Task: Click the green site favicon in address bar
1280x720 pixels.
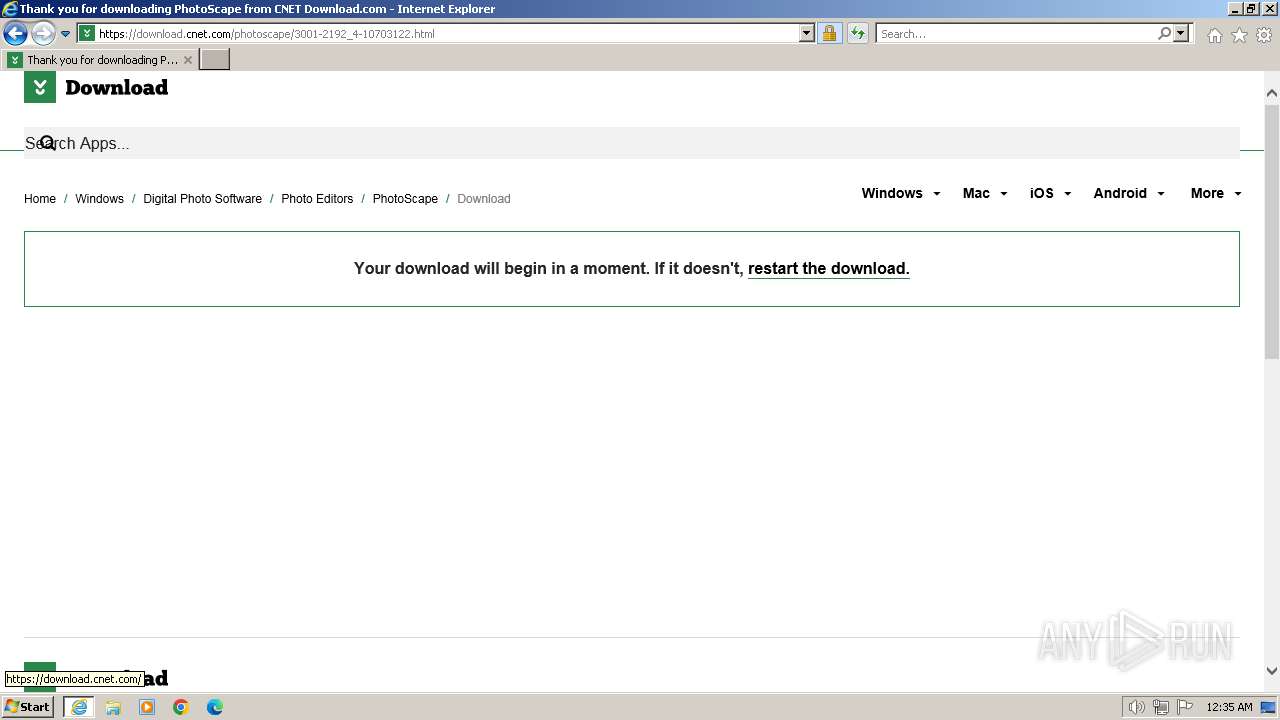Action: click(87, 33)
